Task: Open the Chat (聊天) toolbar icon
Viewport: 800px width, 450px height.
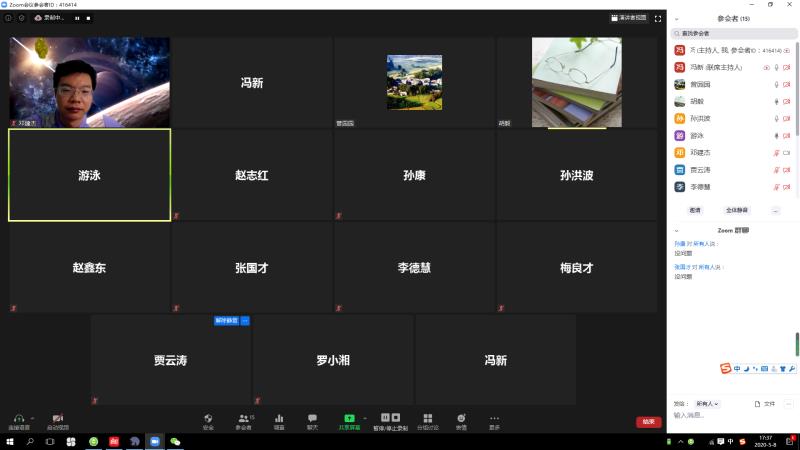Action: [312, 420]
